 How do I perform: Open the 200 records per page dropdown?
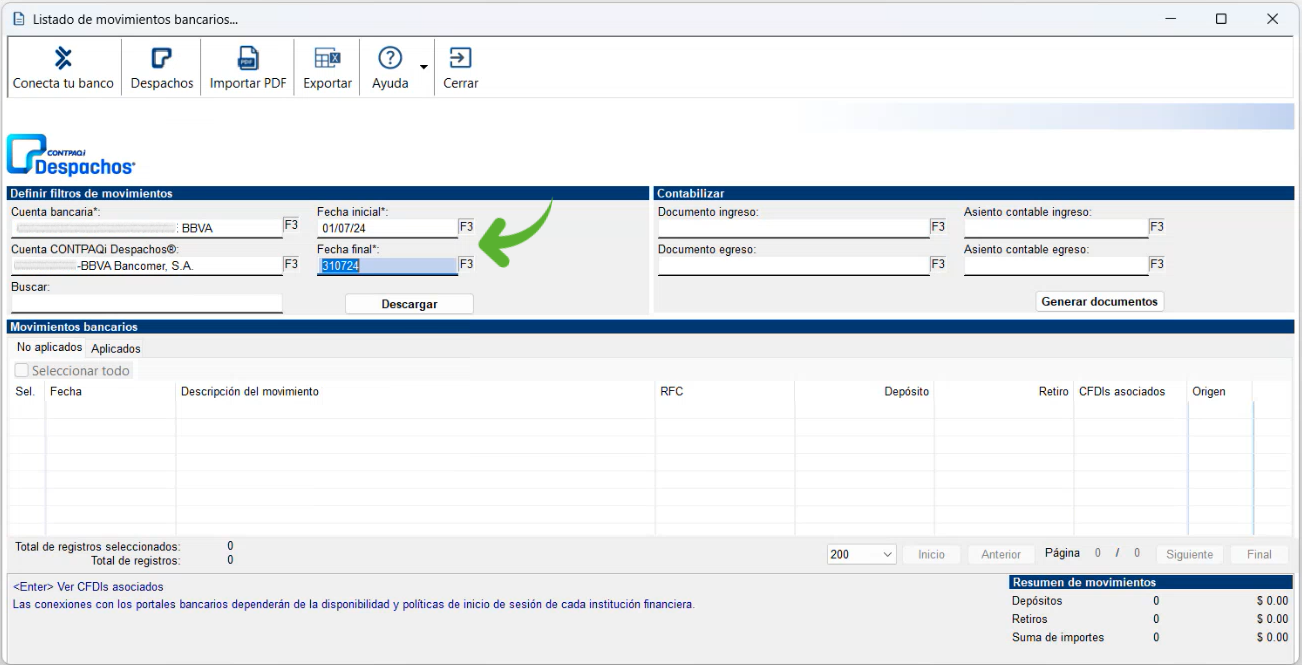(x=861, y=554)
